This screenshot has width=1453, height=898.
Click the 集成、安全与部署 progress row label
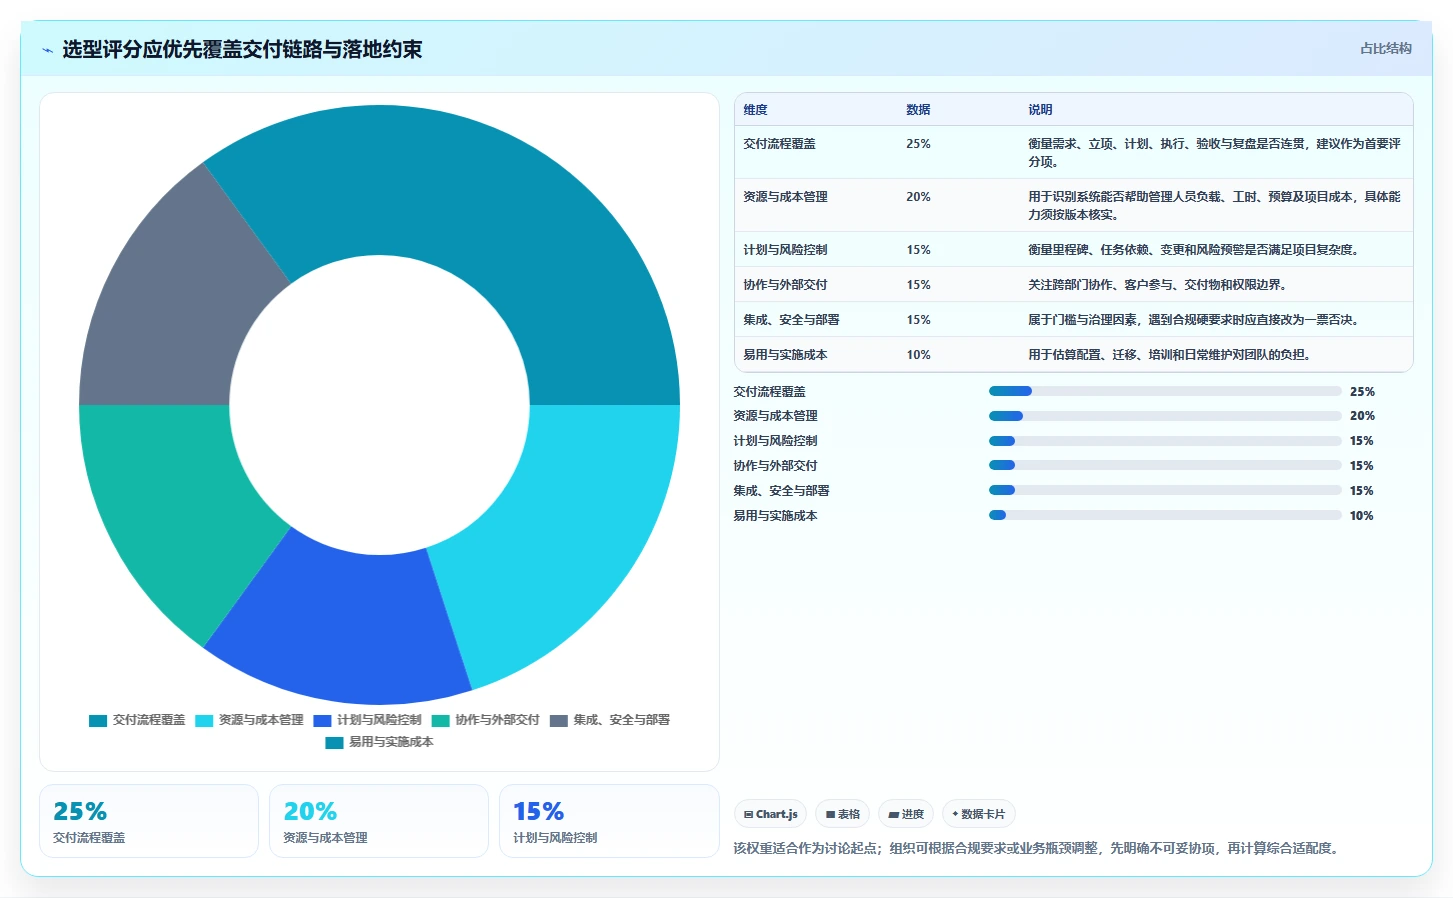(781, 491)
